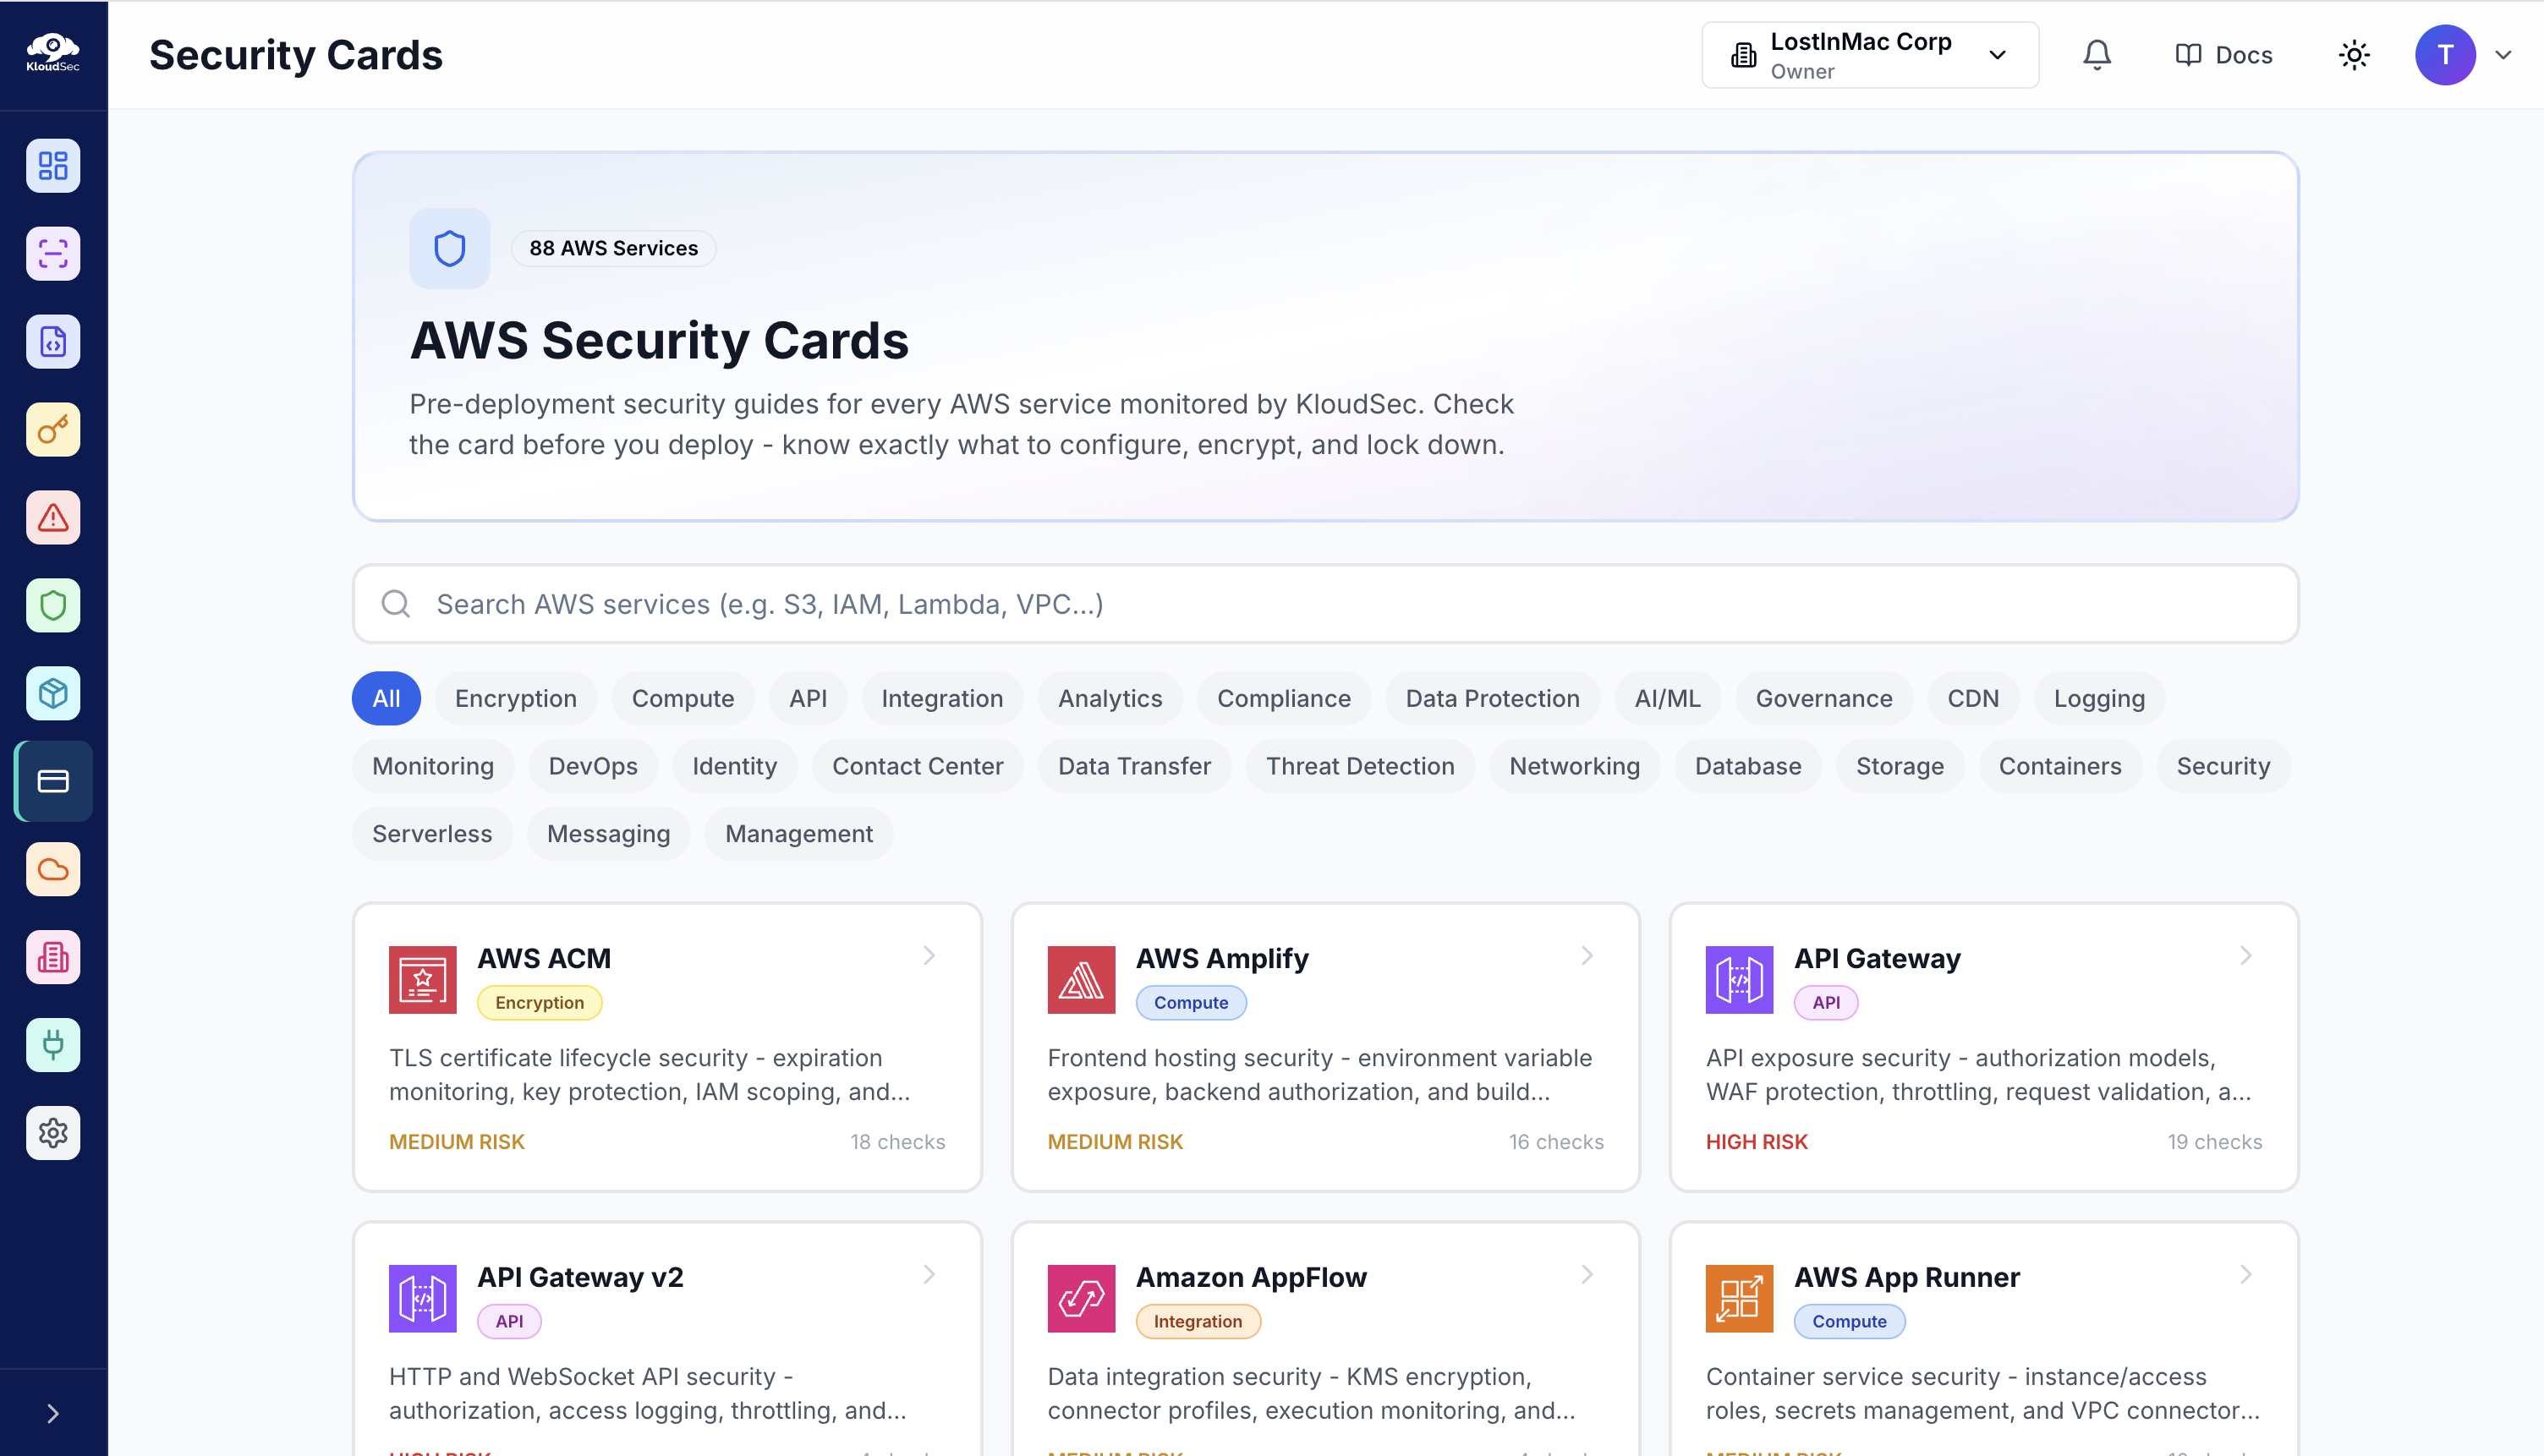Select the security cards icon in sidebar
Image resolution: width=2544 pixels, height=1456 pixels.
(53, 781)
